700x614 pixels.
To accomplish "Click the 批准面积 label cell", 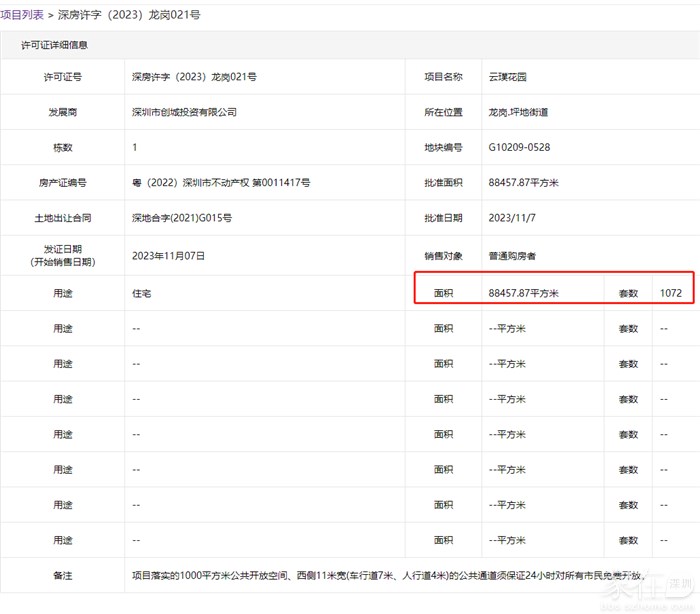I will (443, 183).
